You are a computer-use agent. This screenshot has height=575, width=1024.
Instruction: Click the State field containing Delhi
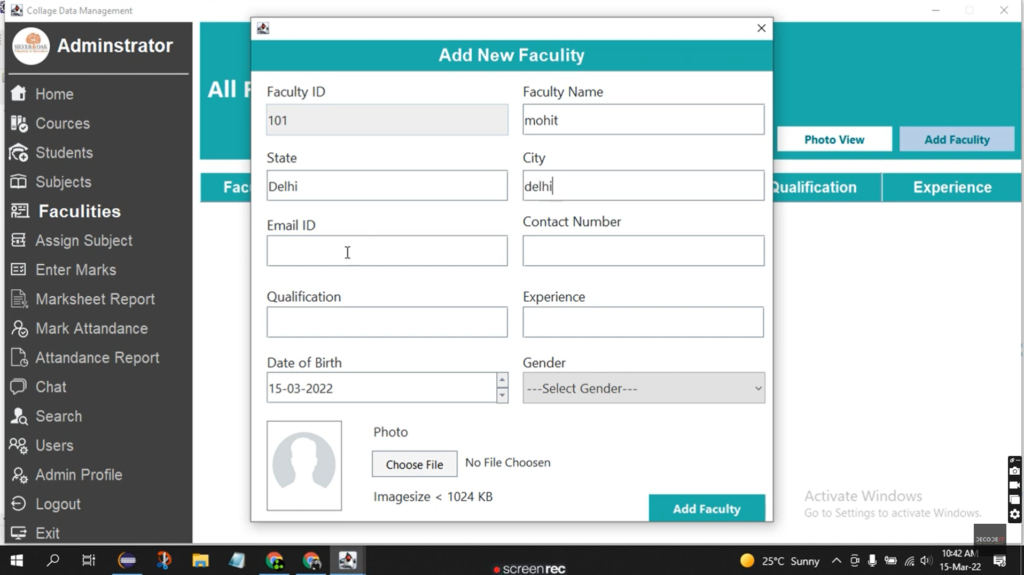(x=387, y=186)
